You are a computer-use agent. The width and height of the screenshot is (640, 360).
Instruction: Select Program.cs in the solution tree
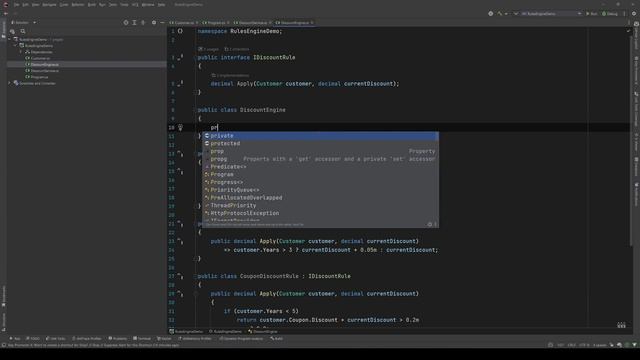[37, 77]
